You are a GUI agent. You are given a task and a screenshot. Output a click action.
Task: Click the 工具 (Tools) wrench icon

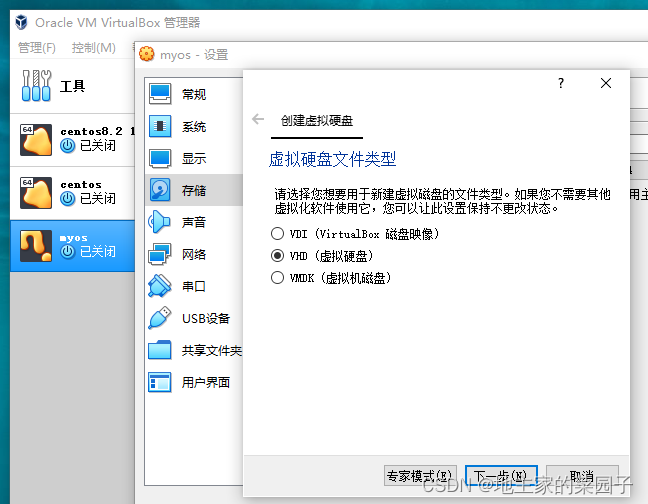click(x=36, y=86)
